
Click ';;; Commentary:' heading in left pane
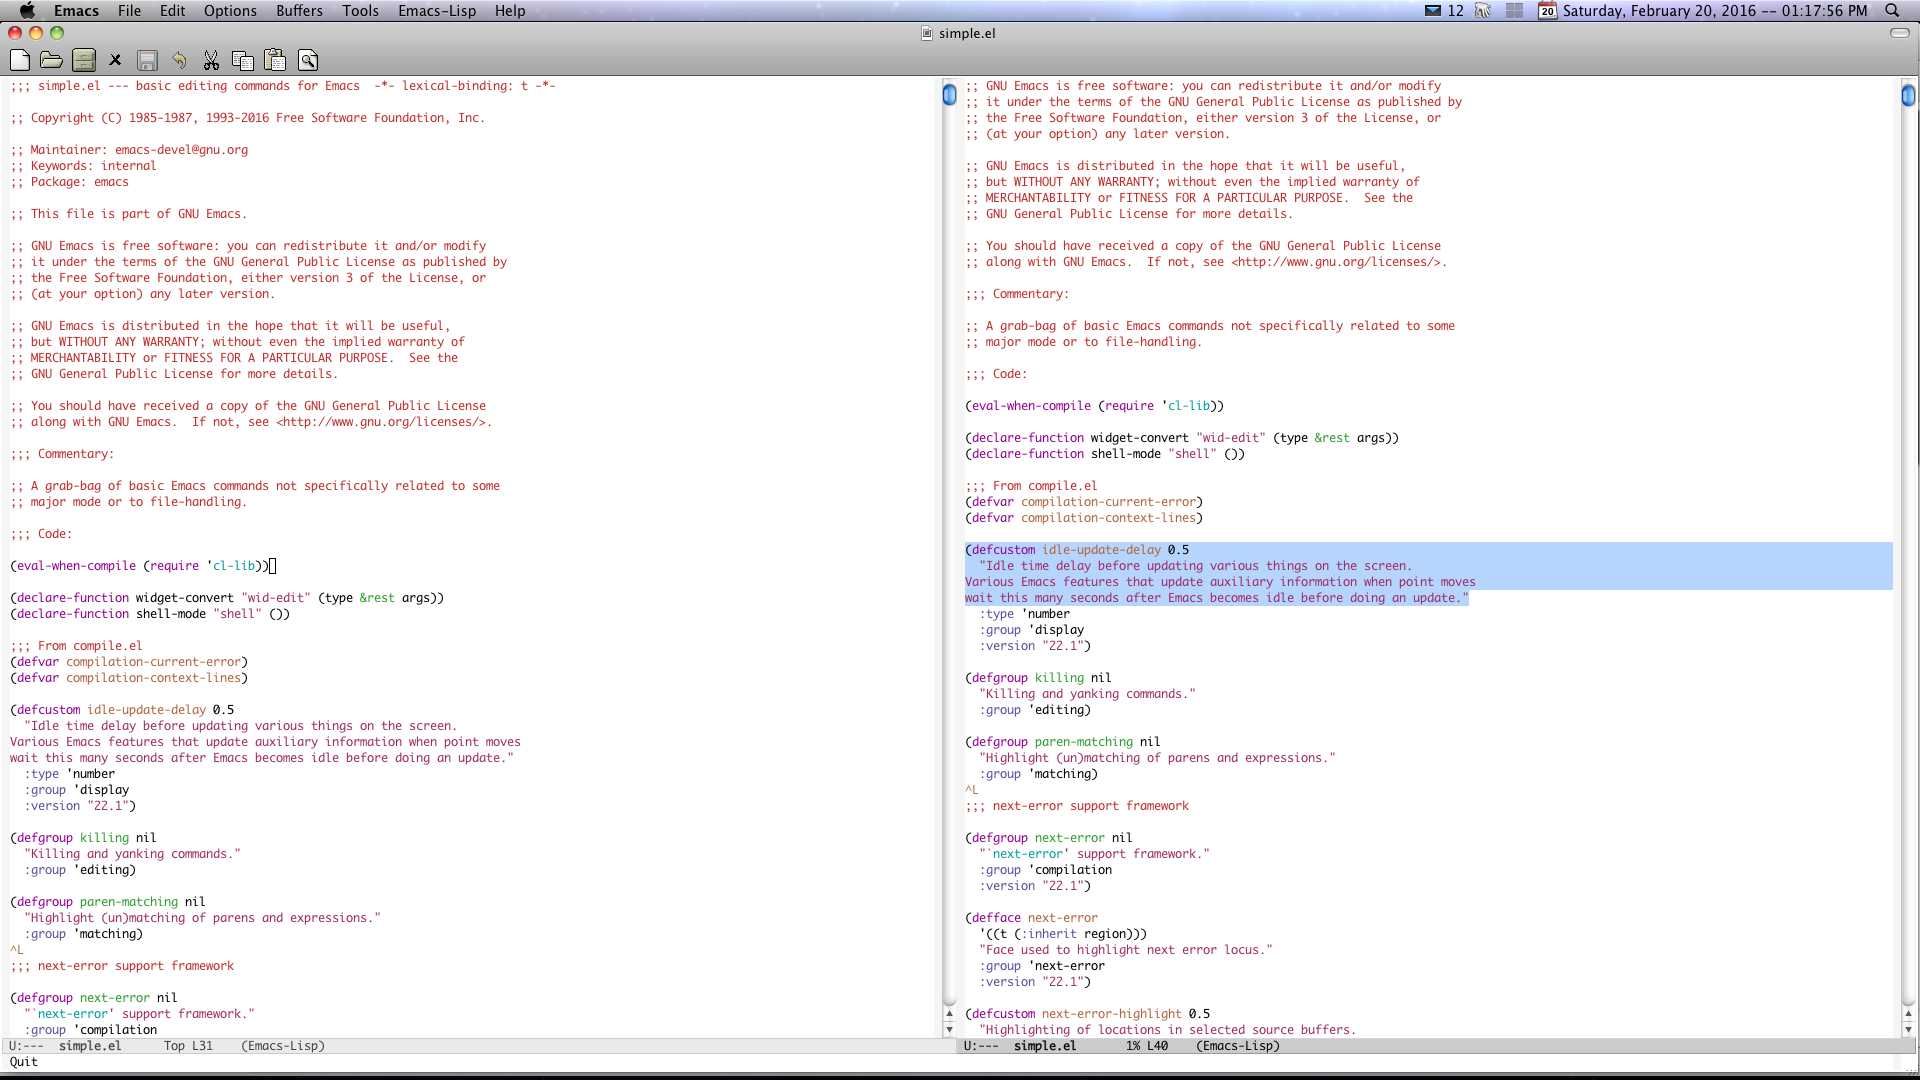(62, 454)
